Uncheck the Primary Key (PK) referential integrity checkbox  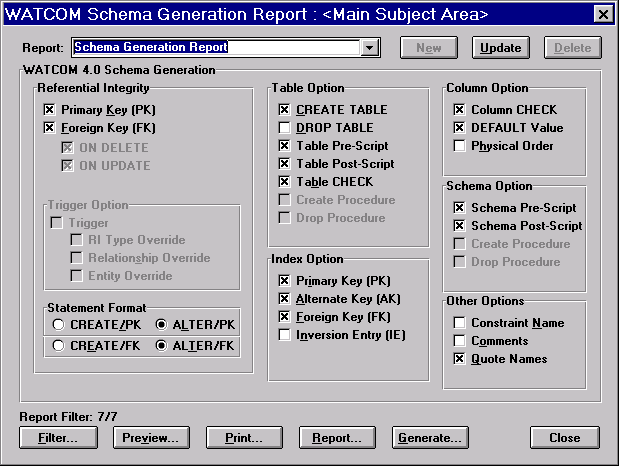coord(50,110)
